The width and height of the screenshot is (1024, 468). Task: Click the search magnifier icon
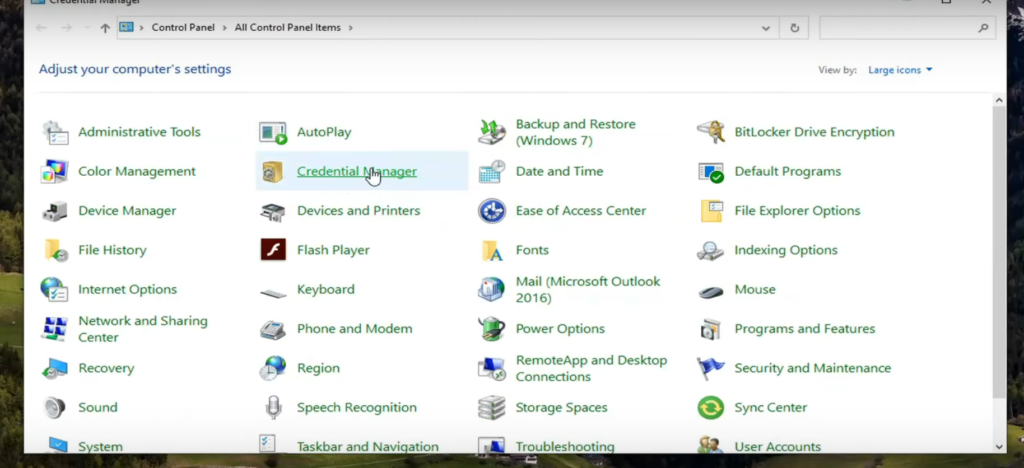pos(983,28)
